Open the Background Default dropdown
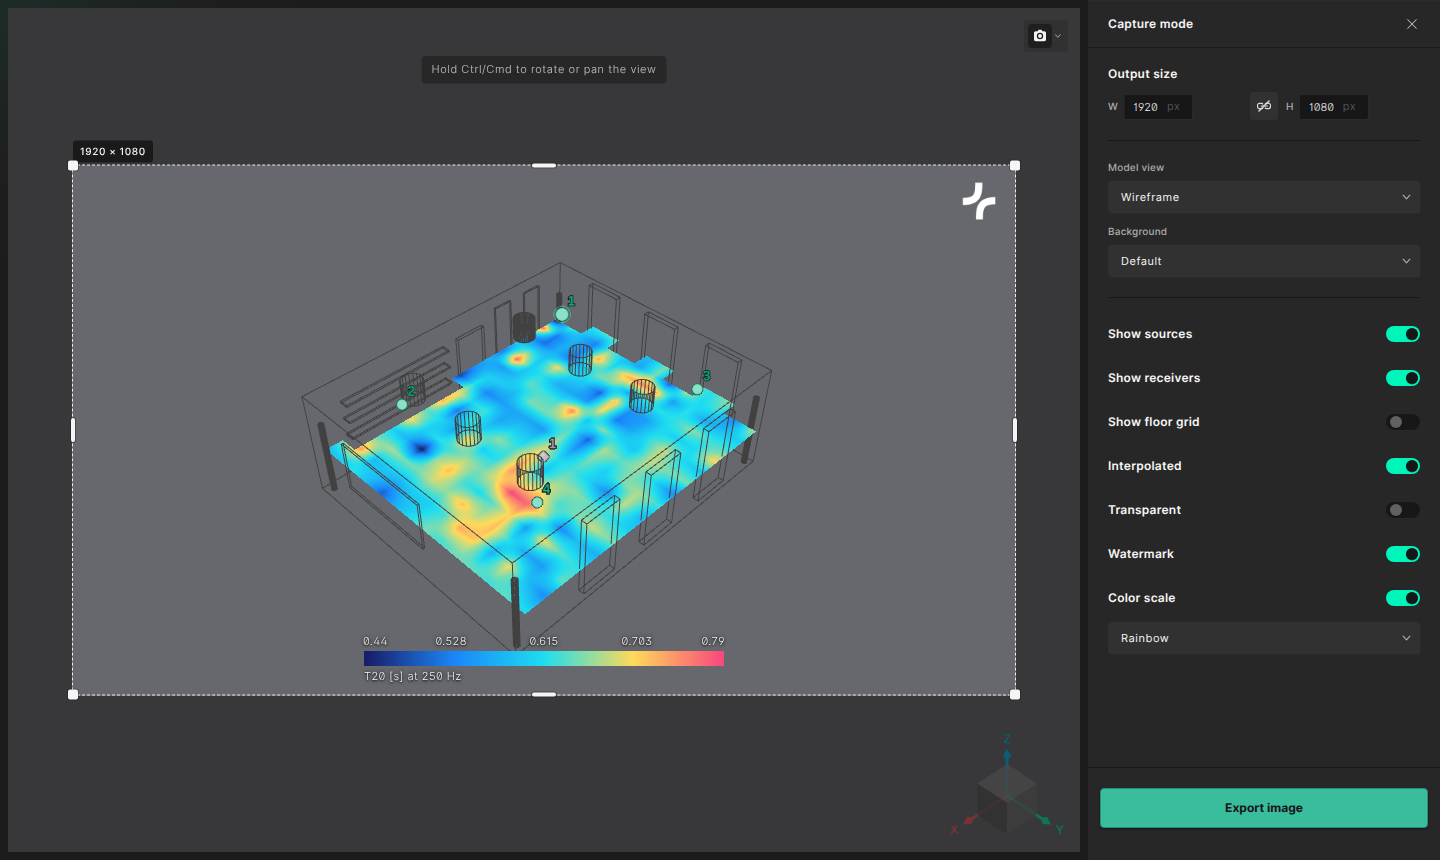 coord(1264,261)
